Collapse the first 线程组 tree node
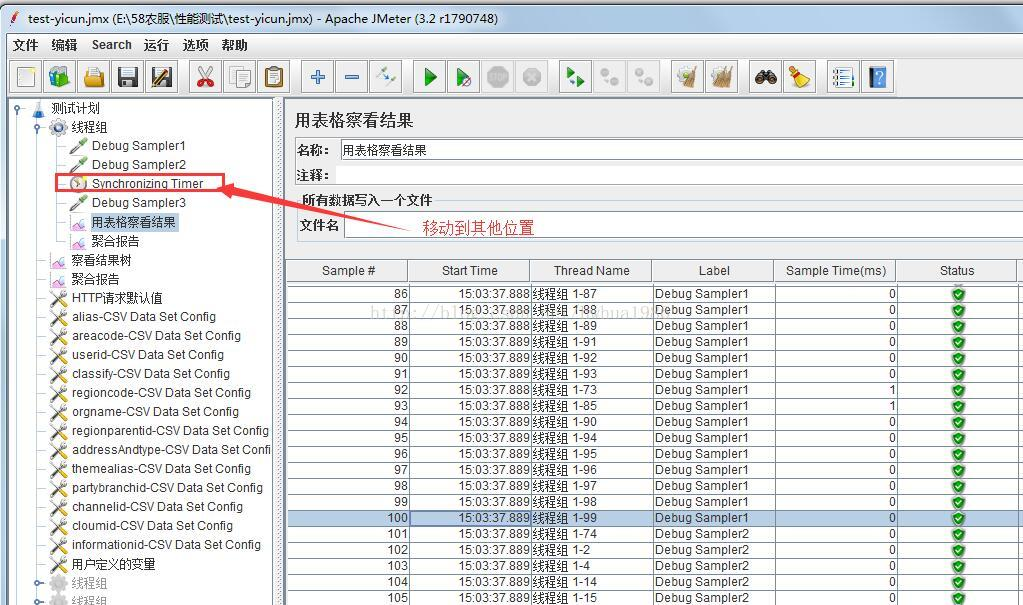This screenshot has width=1023, height=605. click(37, 128)
